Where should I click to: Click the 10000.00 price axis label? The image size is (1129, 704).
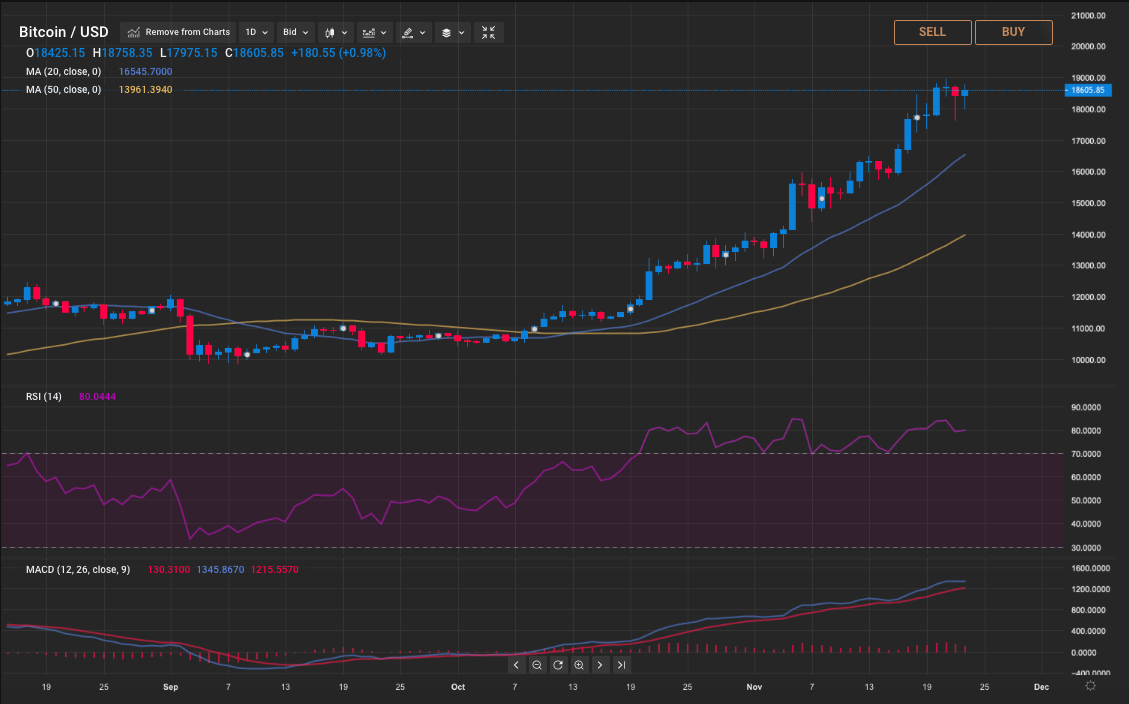pos(1089,360)
